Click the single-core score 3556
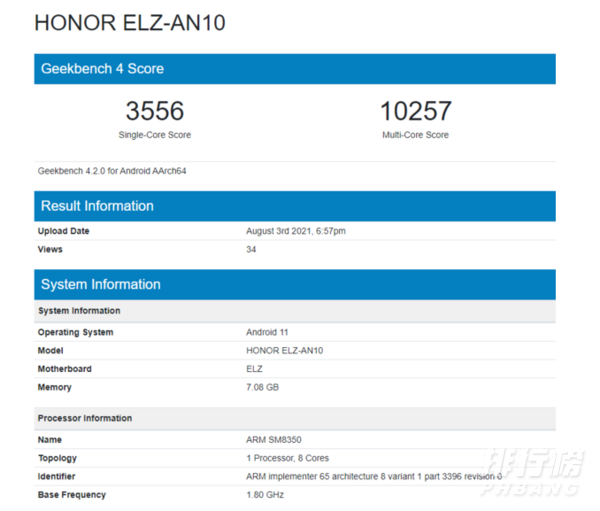600x511 pixels. 155,111
